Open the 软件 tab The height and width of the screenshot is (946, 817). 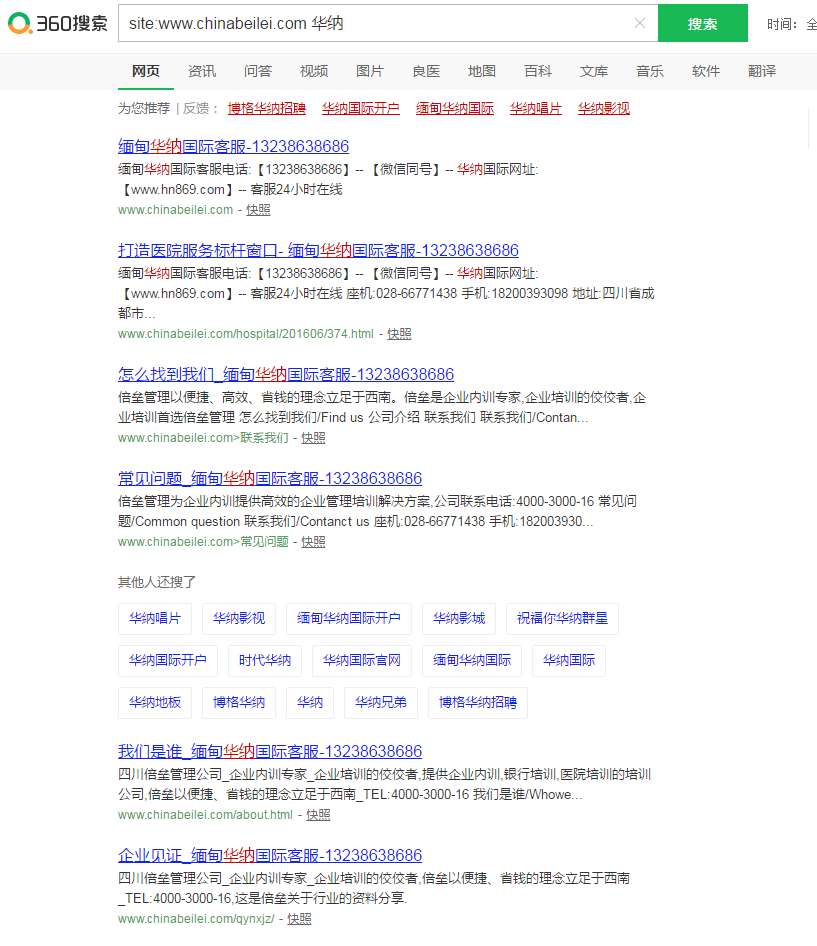point(706,71)
